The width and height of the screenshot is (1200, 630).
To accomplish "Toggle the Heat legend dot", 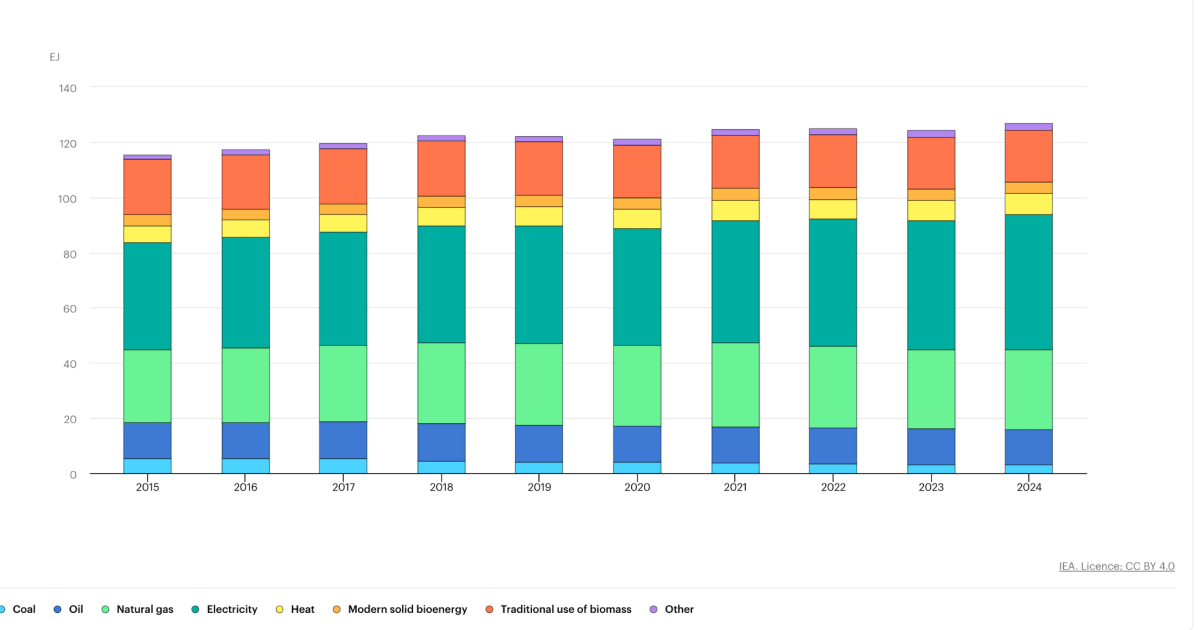I will point(279,609).
